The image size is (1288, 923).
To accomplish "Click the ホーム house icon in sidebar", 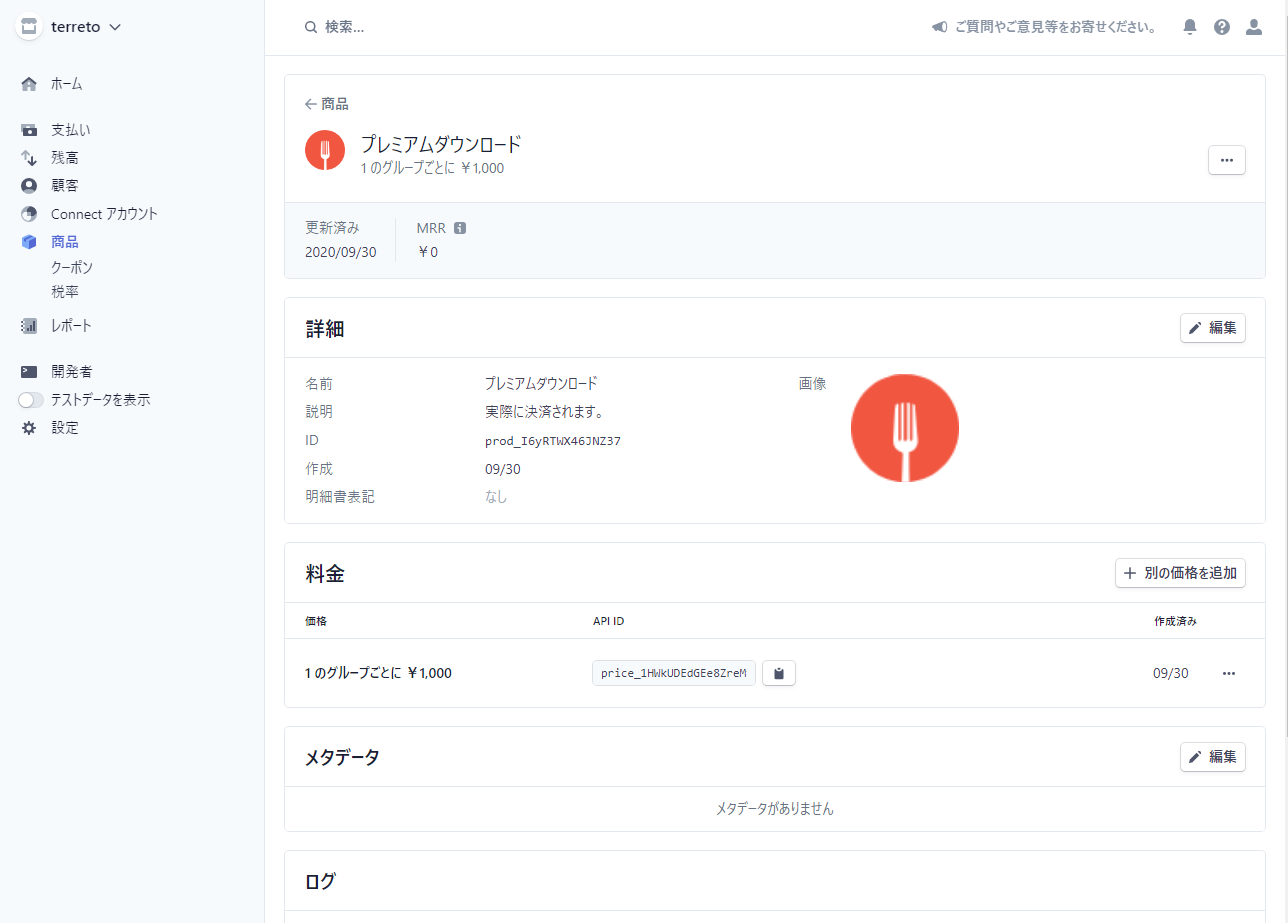I will click(x=29, y=84).
